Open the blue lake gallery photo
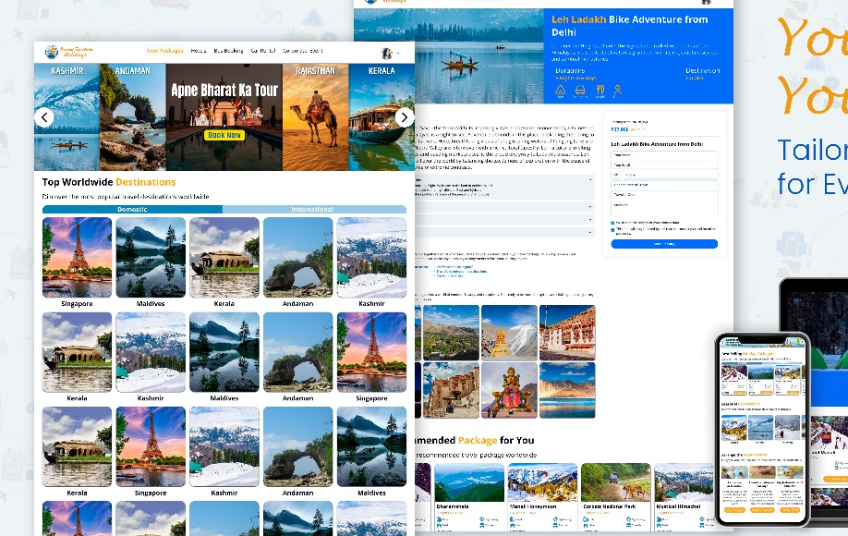848x536 pixels. coord(567,390)
